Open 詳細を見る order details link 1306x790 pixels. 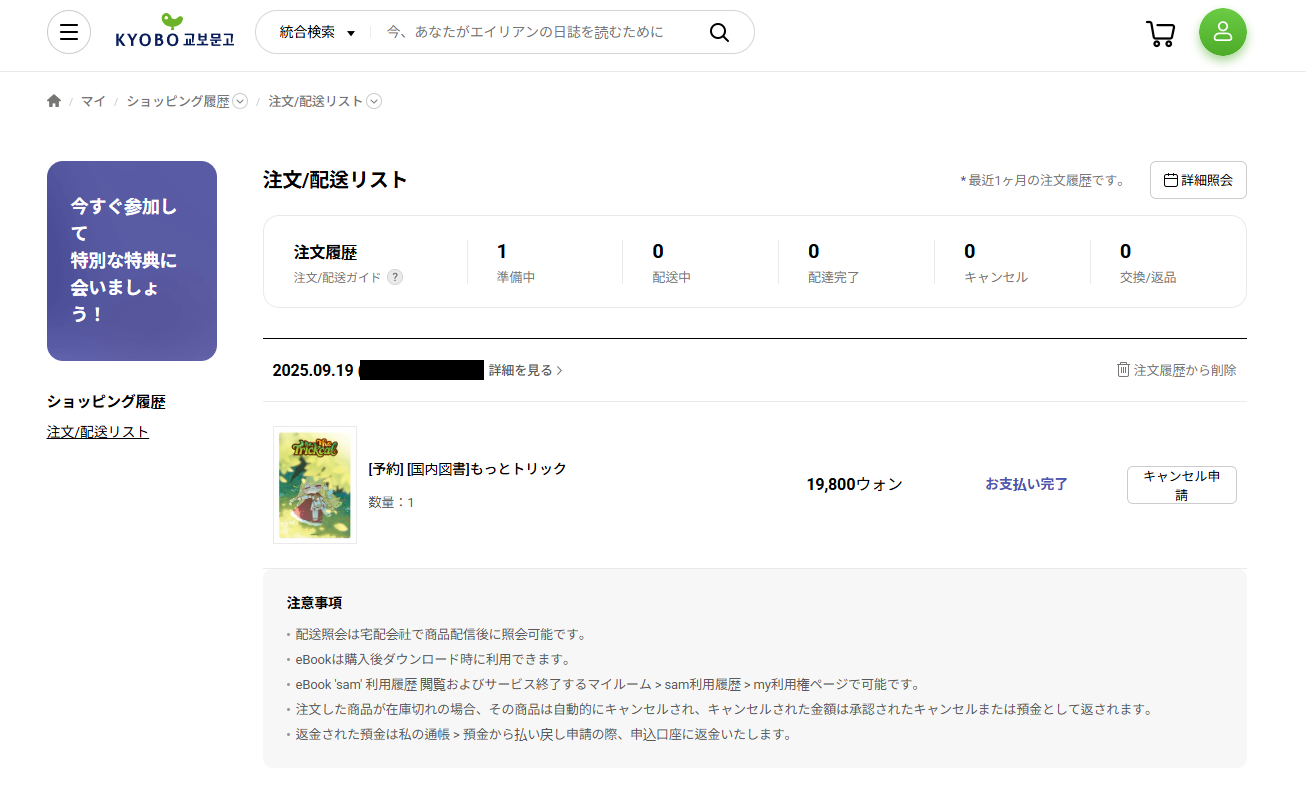pos(525,370)
